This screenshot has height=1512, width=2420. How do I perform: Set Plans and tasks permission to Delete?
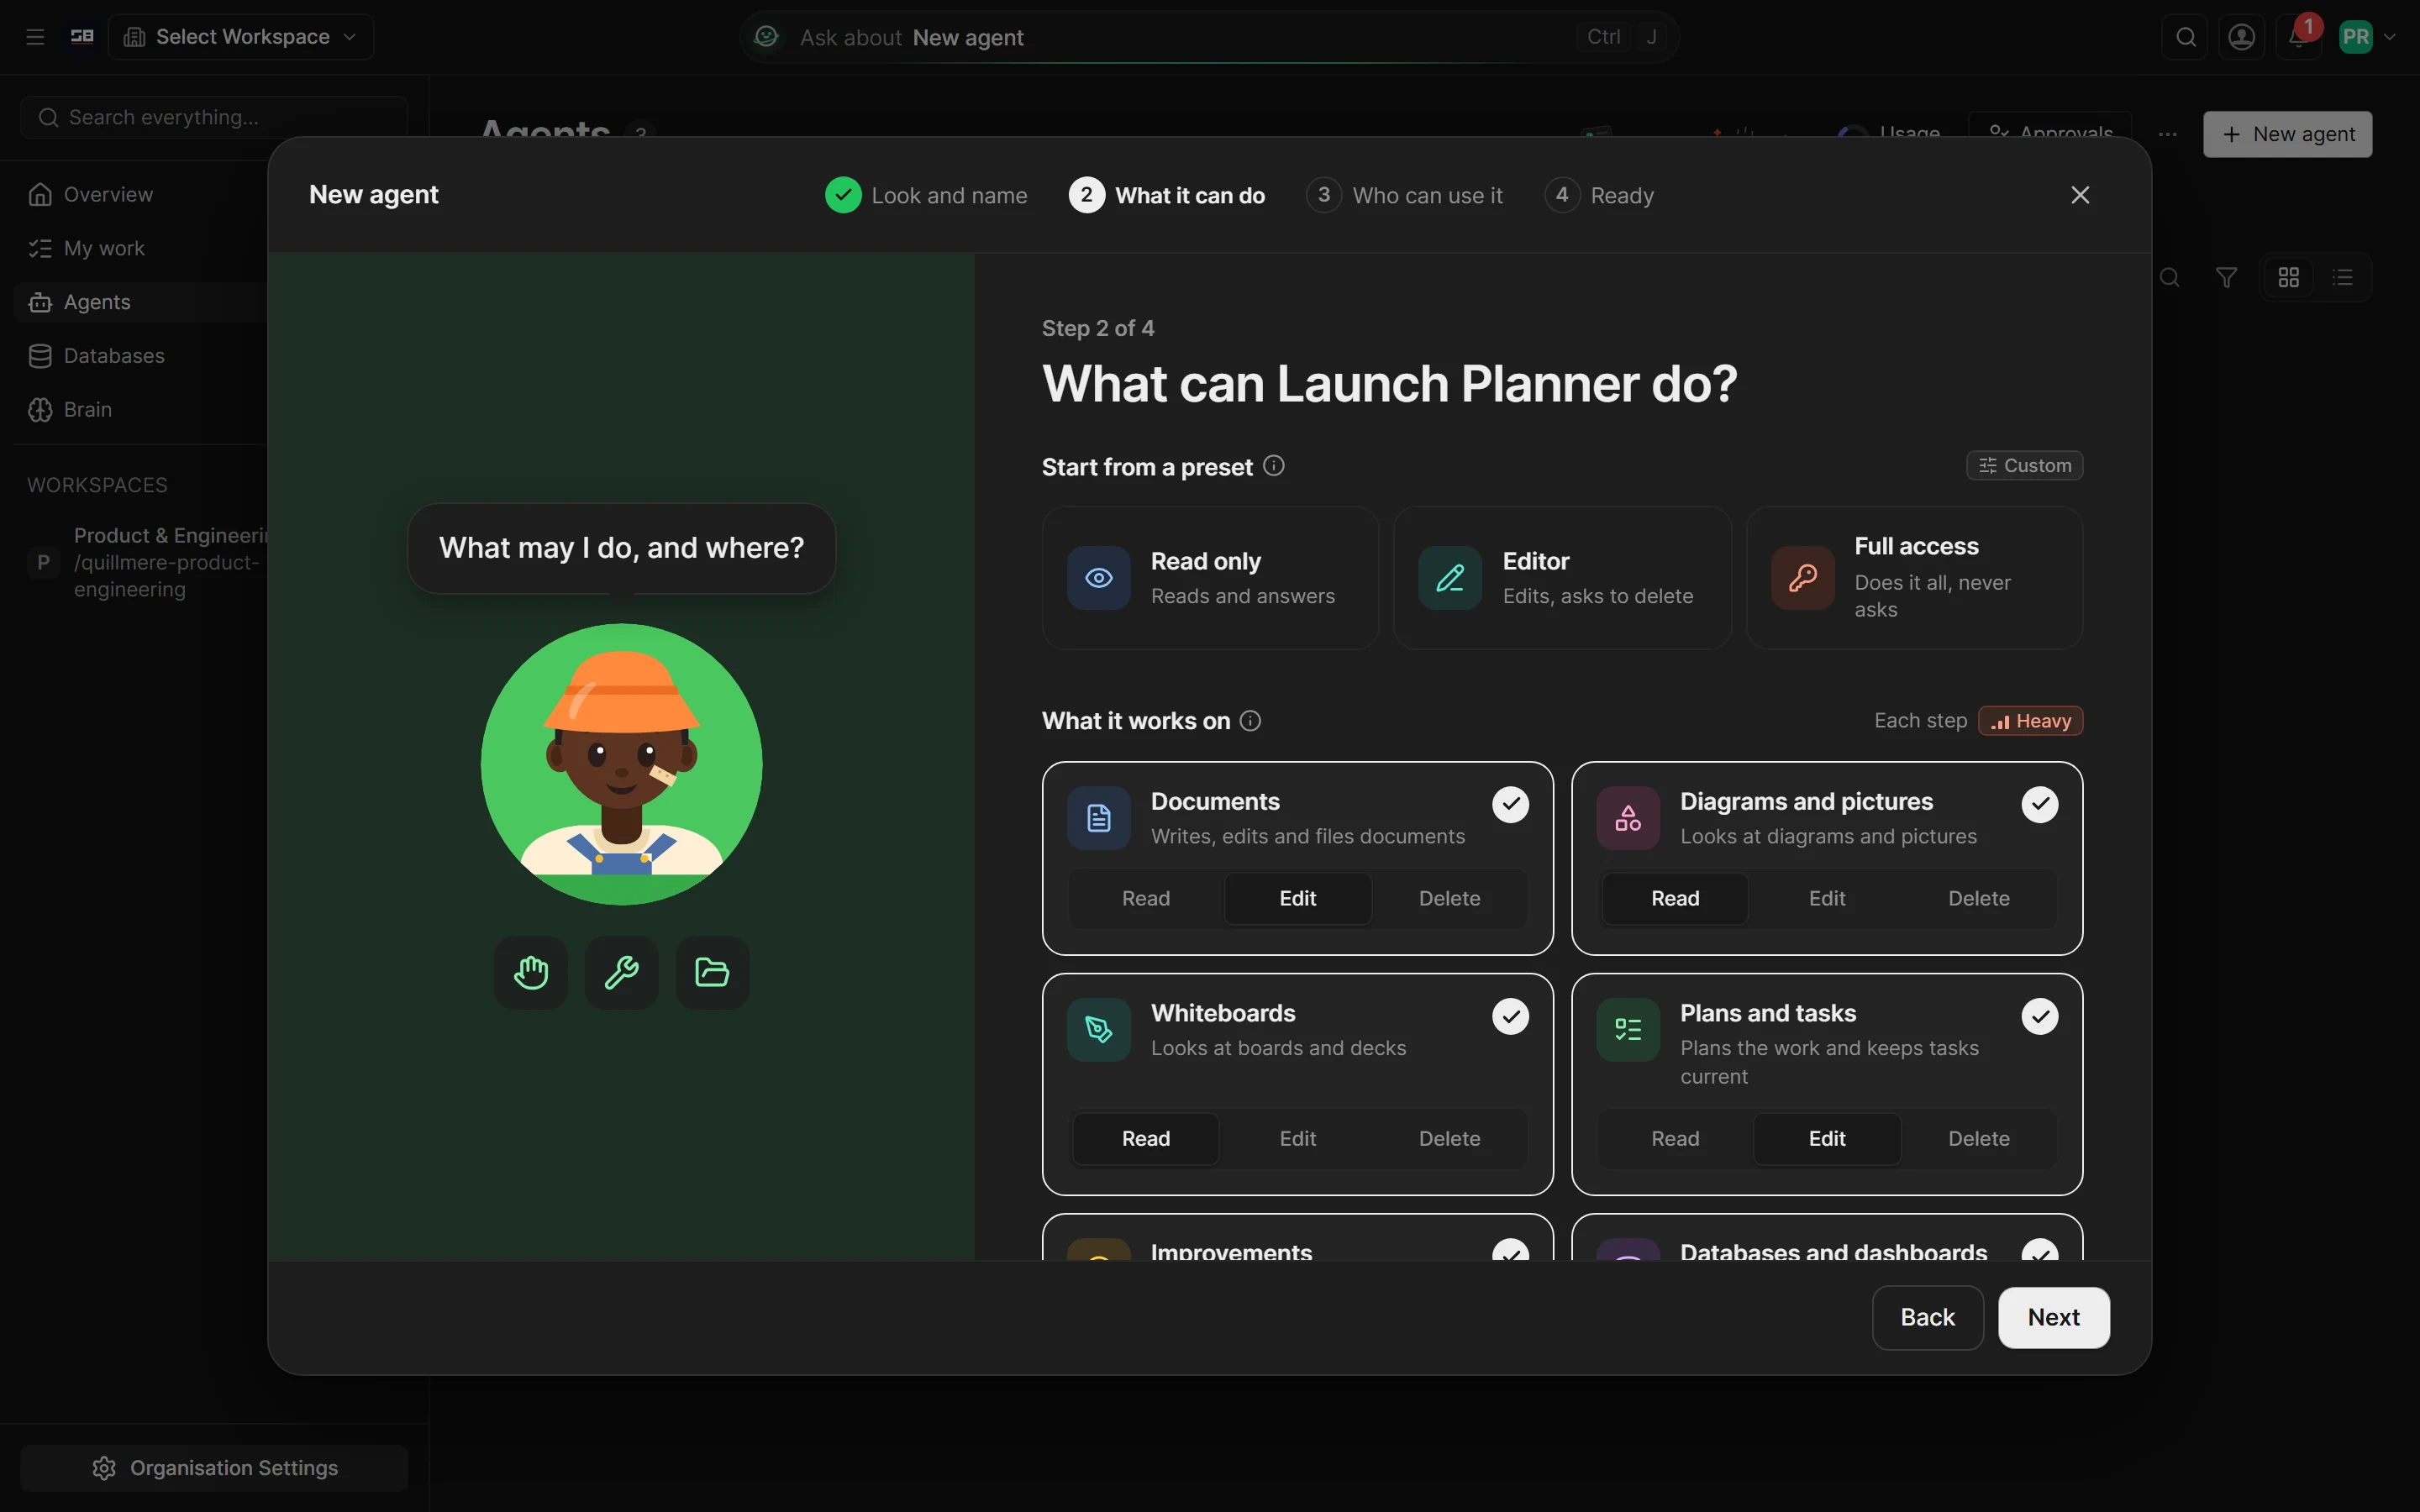(x=1978, y=1138)
